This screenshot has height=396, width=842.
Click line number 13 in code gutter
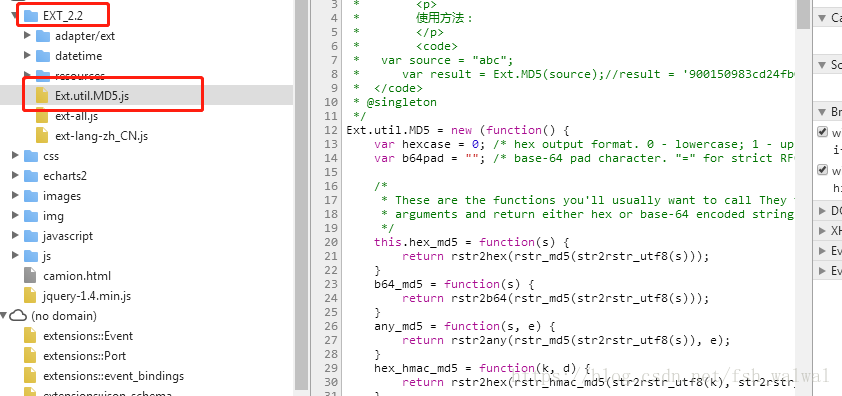[x=331, y=144]
